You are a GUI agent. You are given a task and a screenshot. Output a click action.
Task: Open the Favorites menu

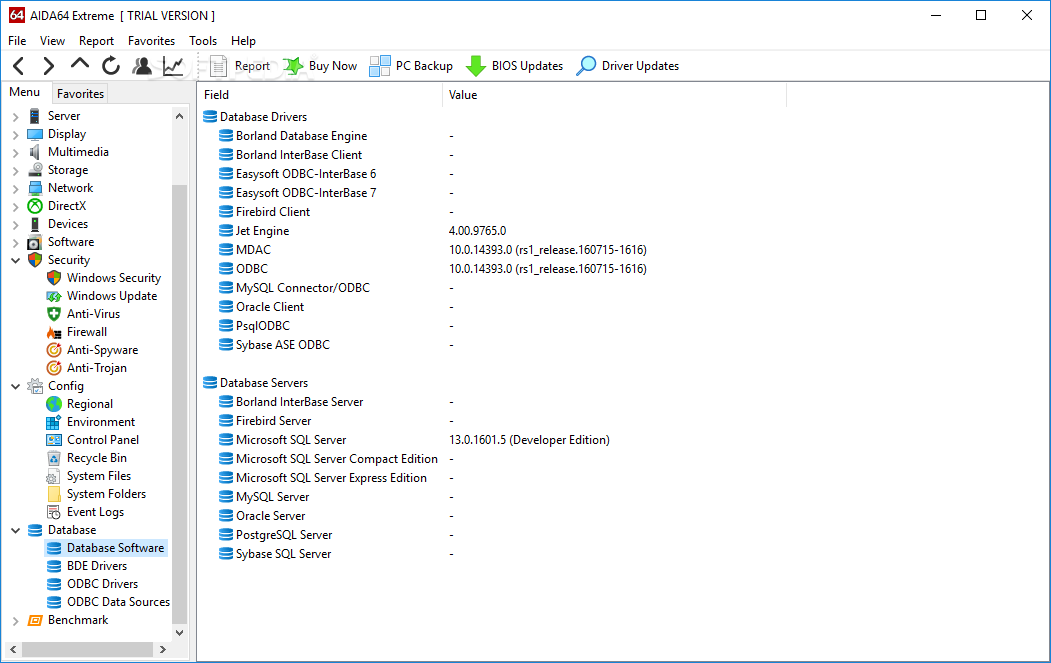151,41
